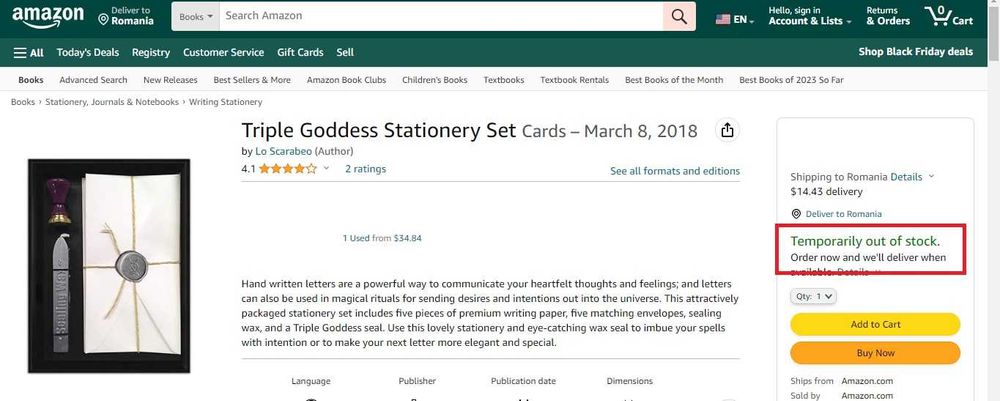Click the share icon beside title
The height and width of the screenshot is (401, 1000).
tap(727, 131)
